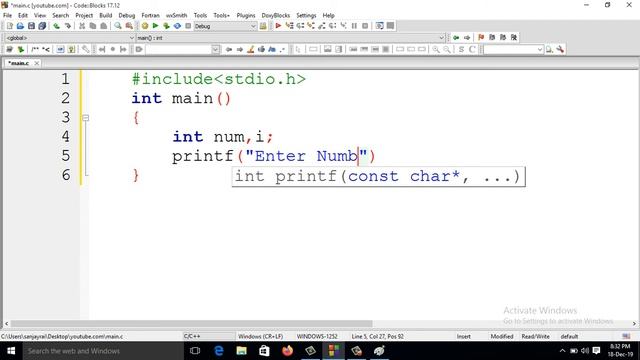Click the incremental search input field

tap(179, 49)
